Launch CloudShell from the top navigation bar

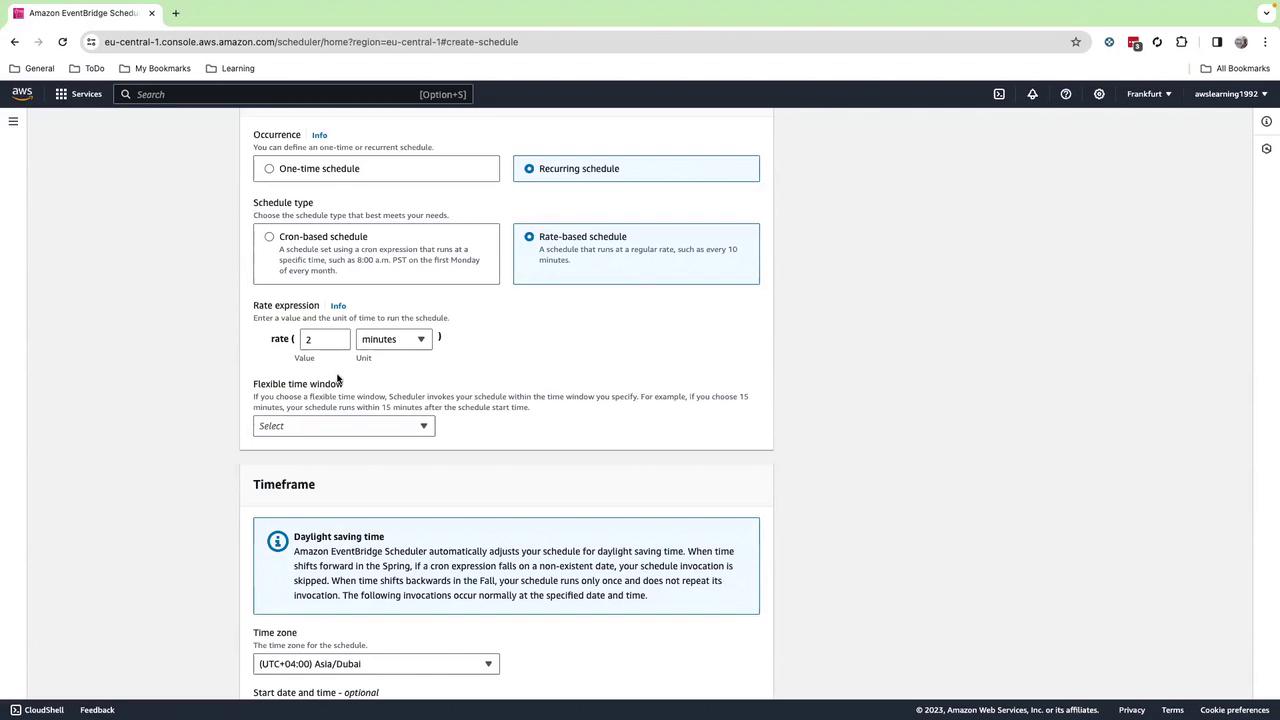pos(999,94)
